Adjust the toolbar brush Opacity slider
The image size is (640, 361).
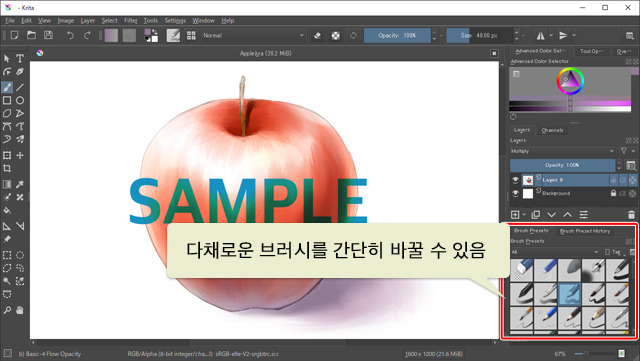[397, 36]
